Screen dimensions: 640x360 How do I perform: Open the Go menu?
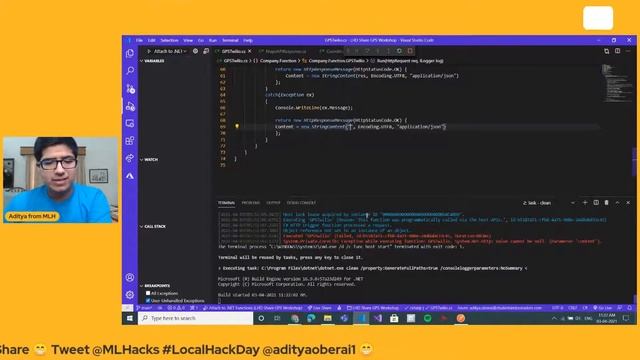[201, 40]
